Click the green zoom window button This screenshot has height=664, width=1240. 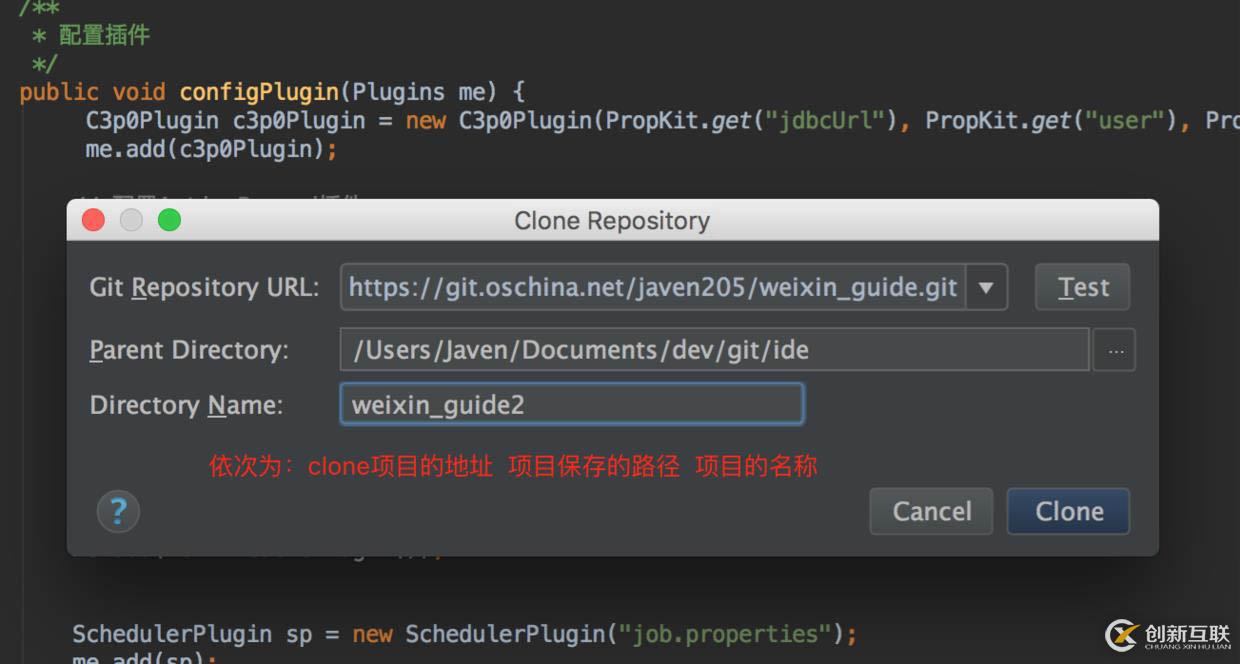(x=169, y=220)
